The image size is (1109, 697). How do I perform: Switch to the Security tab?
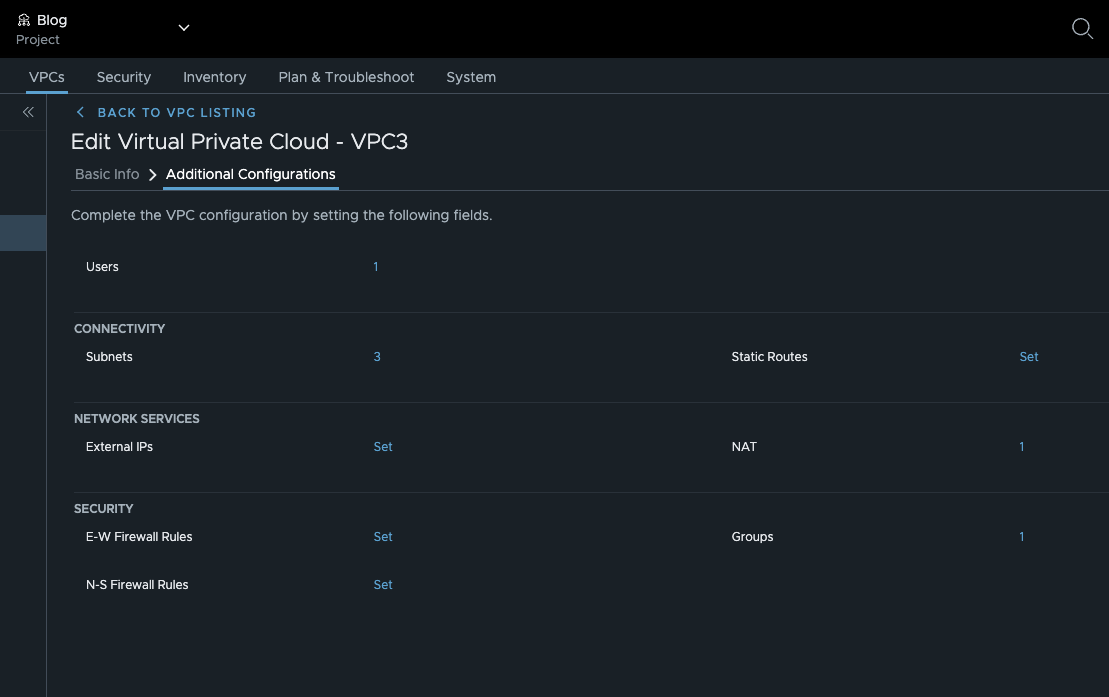[x=123, y=77]
